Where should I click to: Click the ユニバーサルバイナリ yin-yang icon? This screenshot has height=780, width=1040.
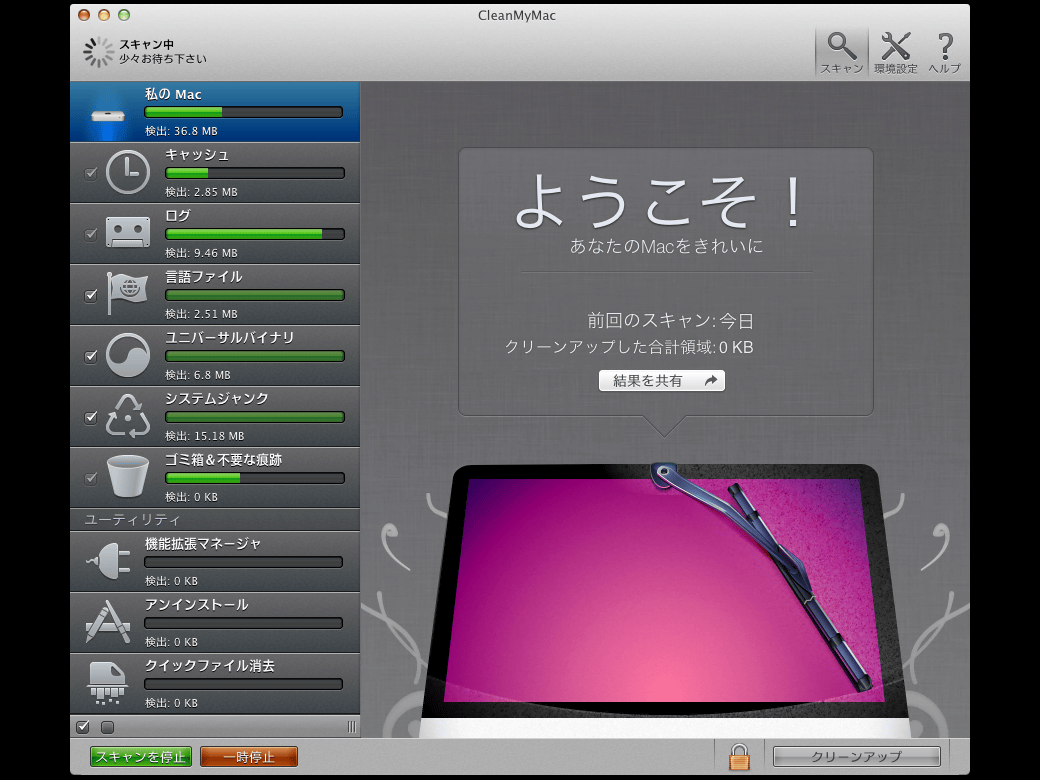point(128,356)
